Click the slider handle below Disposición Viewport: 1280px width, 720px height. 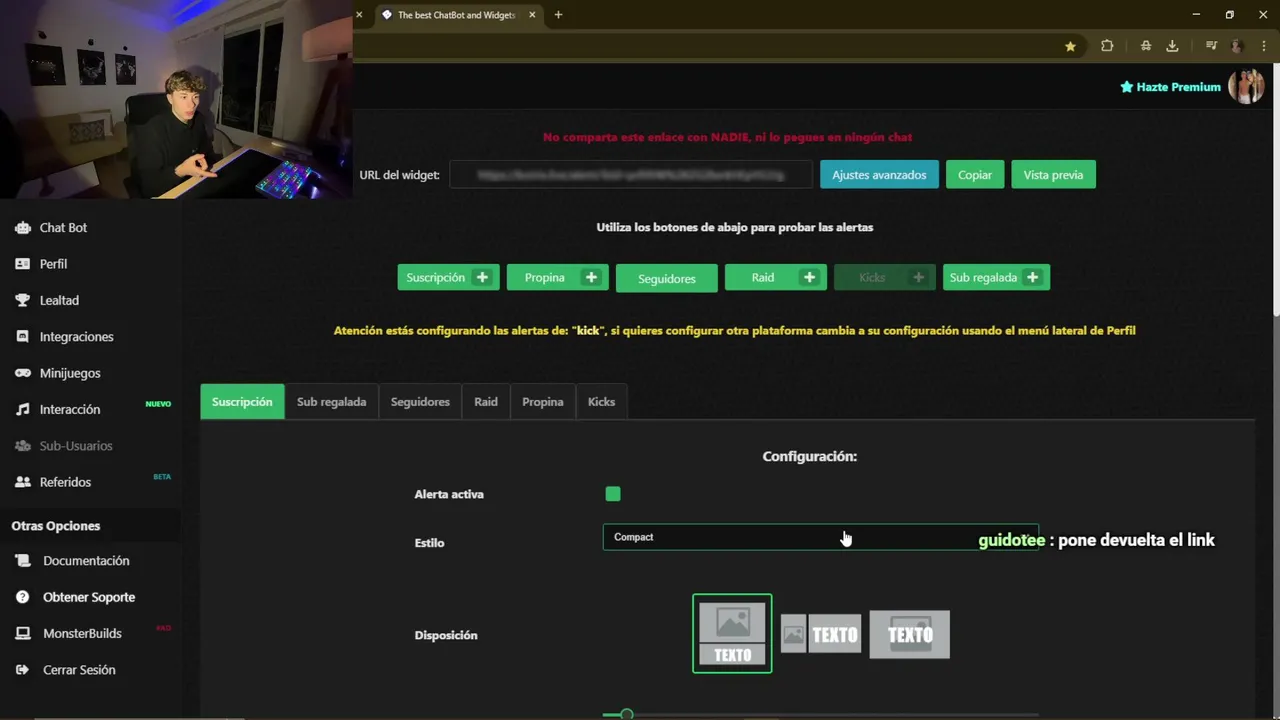pos(626,714)
